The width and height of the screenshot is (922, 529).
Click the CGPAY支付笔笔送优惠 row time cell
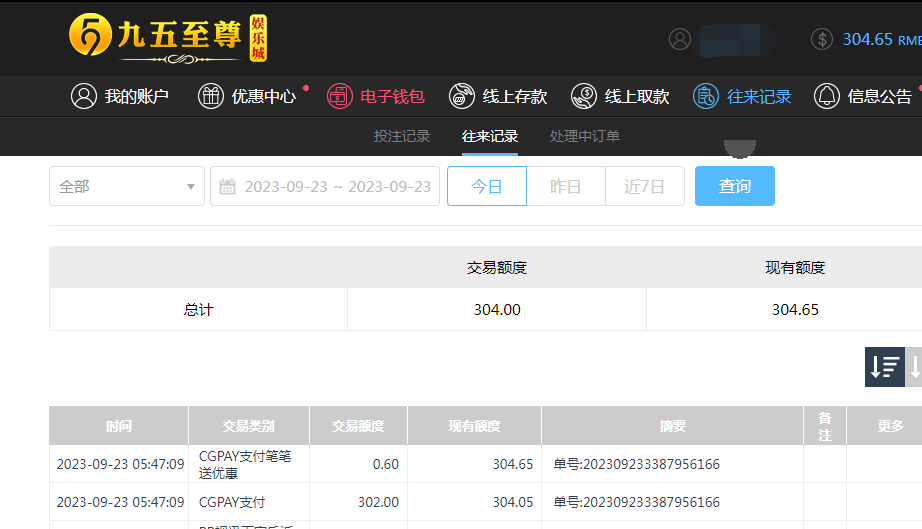[120, 464]
